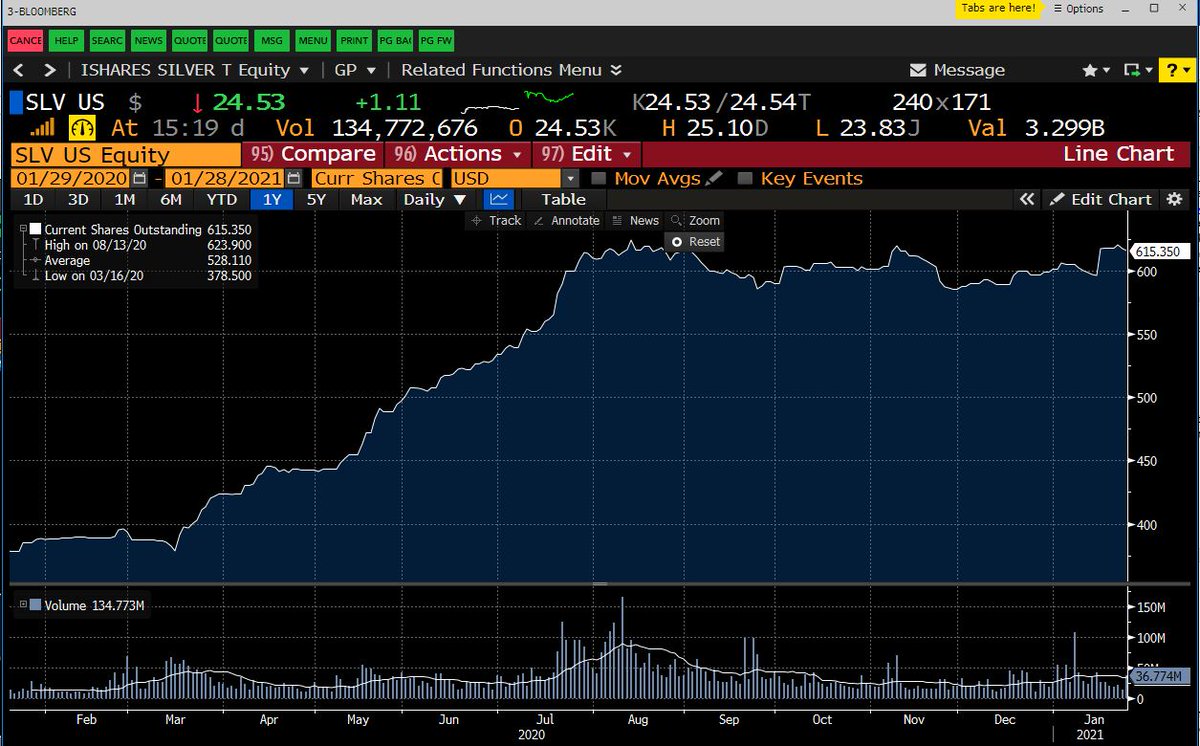Screen dimensions: 1200x746
Task: Click Current Shares Outstanding white color swatch
Action: pyautogui.click(x=37, y=229)
